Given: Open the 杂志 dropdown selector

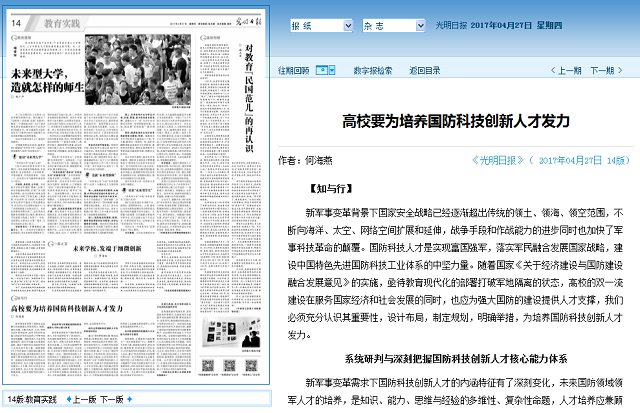Looking at the screenshot, I should point(393,26).
